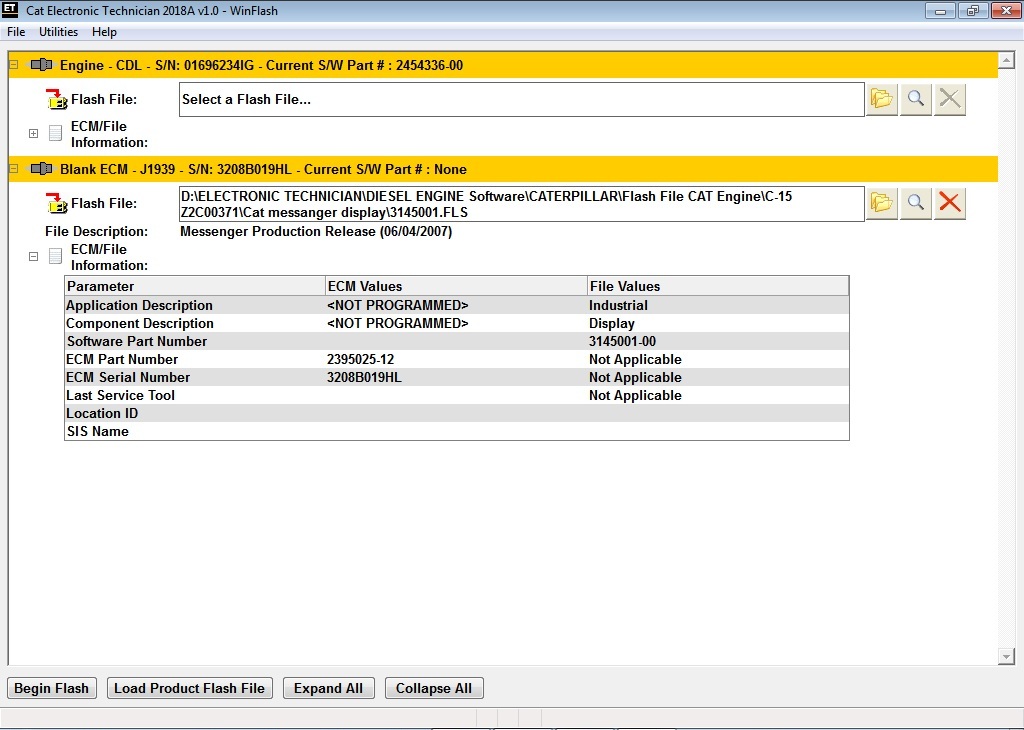Screen dimensions: 1024x730
Task: Select the Component Description row
Action: pos(456,323)
